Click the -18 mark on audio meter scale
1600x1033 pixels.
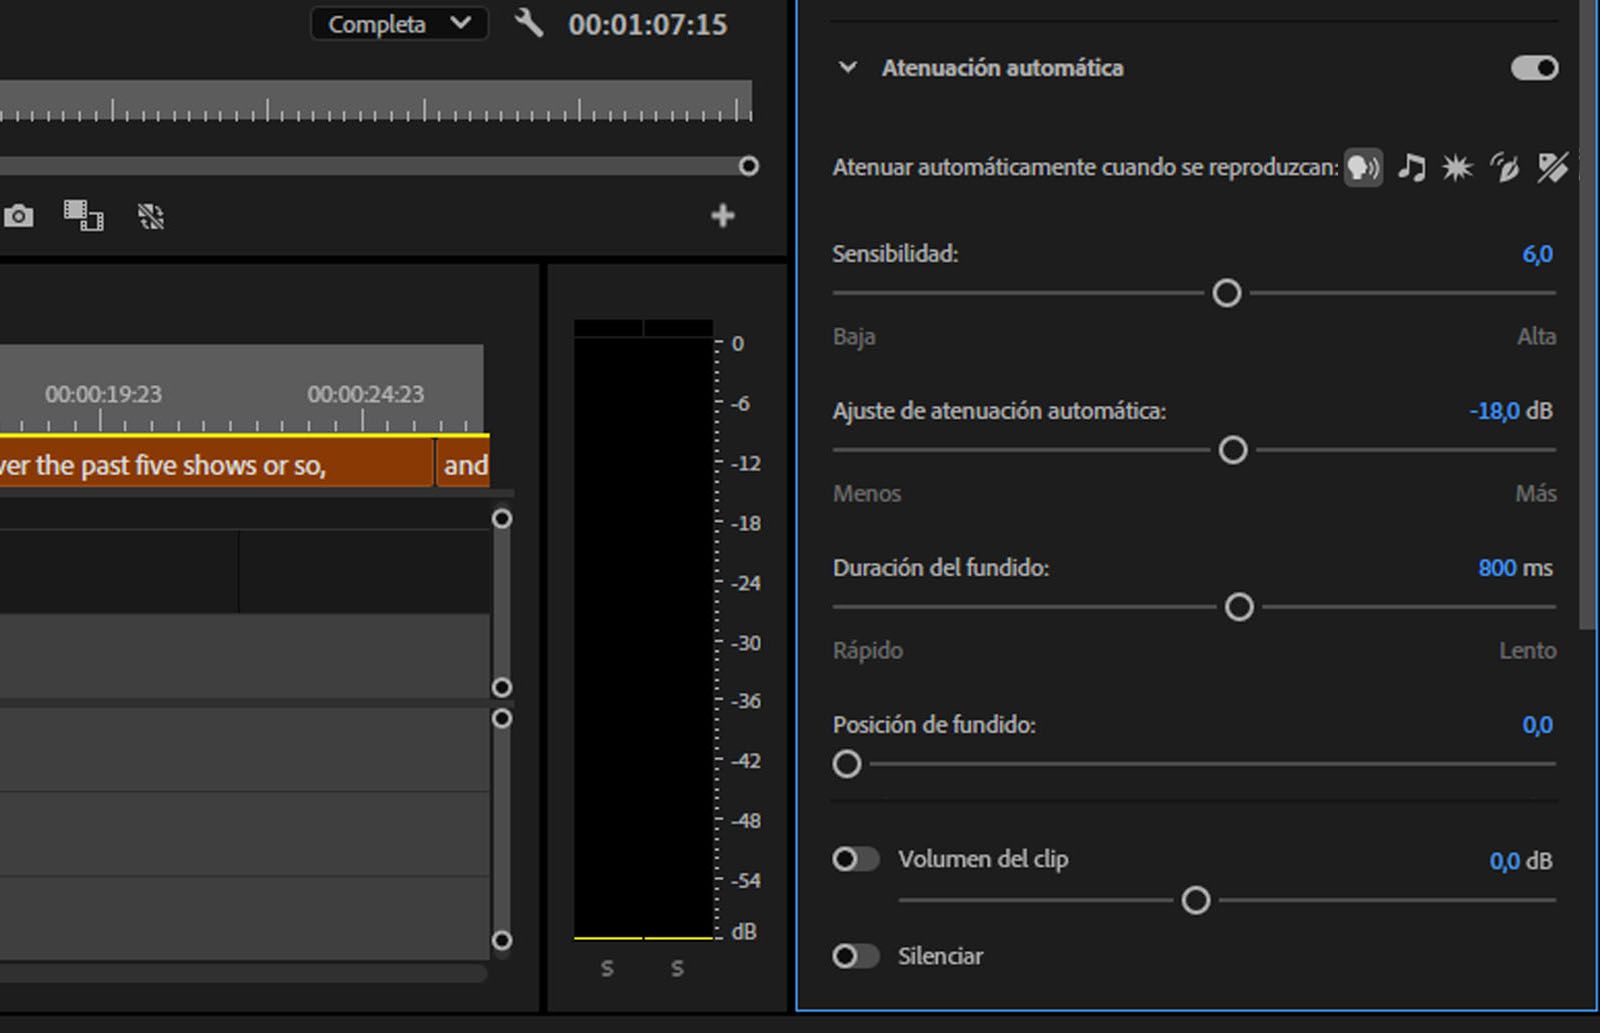(746, 524)
